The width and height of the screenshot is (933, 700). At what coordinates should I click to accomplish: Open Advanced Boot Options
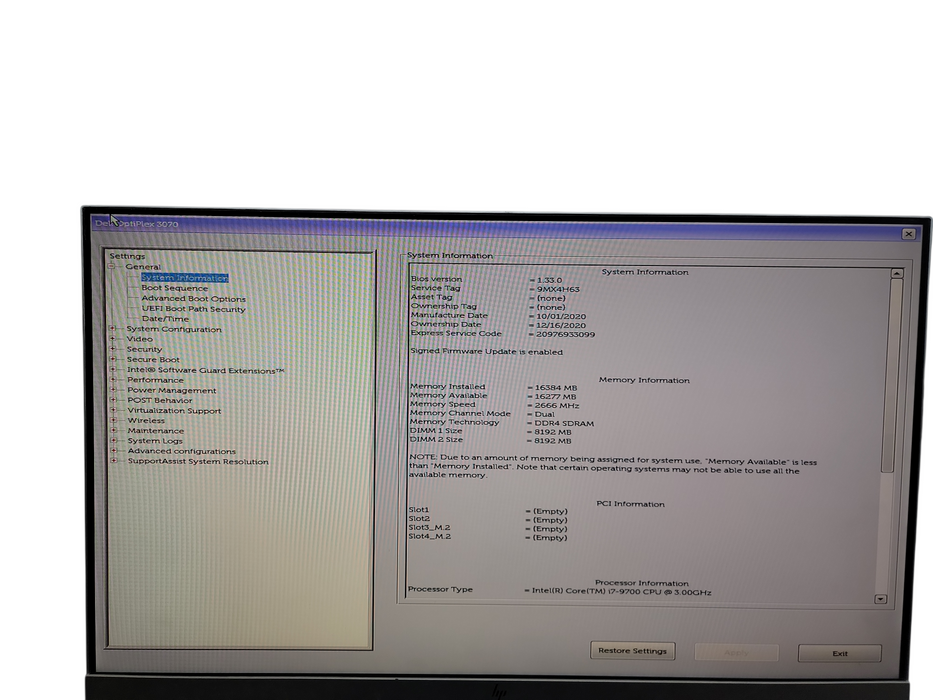pos(193,298)
